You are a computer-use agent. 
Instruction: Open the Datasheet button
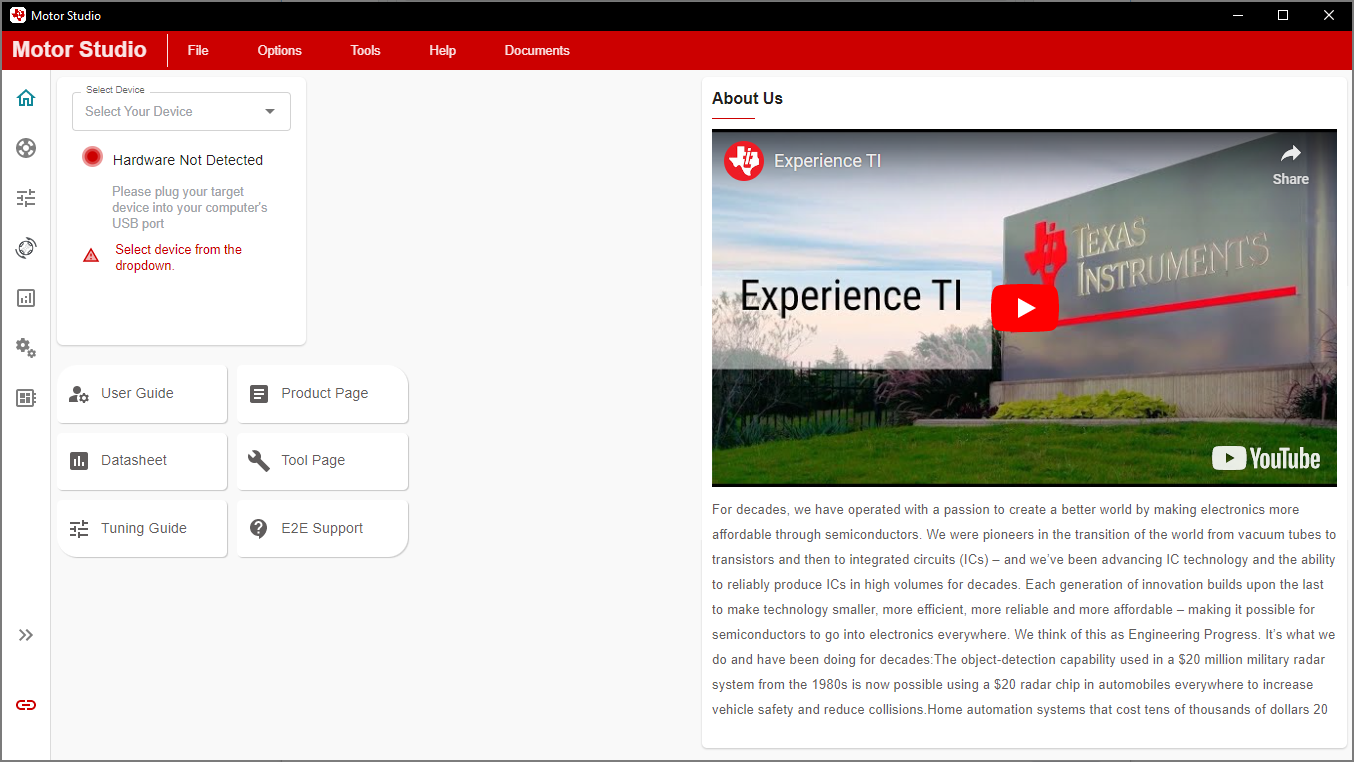click(142, 461)
